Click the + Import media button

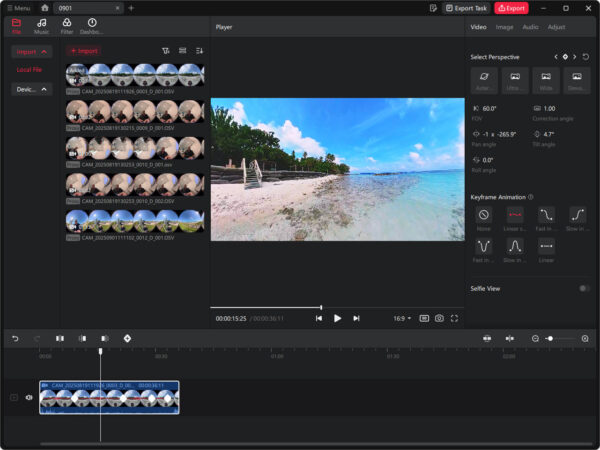point(83,51)
